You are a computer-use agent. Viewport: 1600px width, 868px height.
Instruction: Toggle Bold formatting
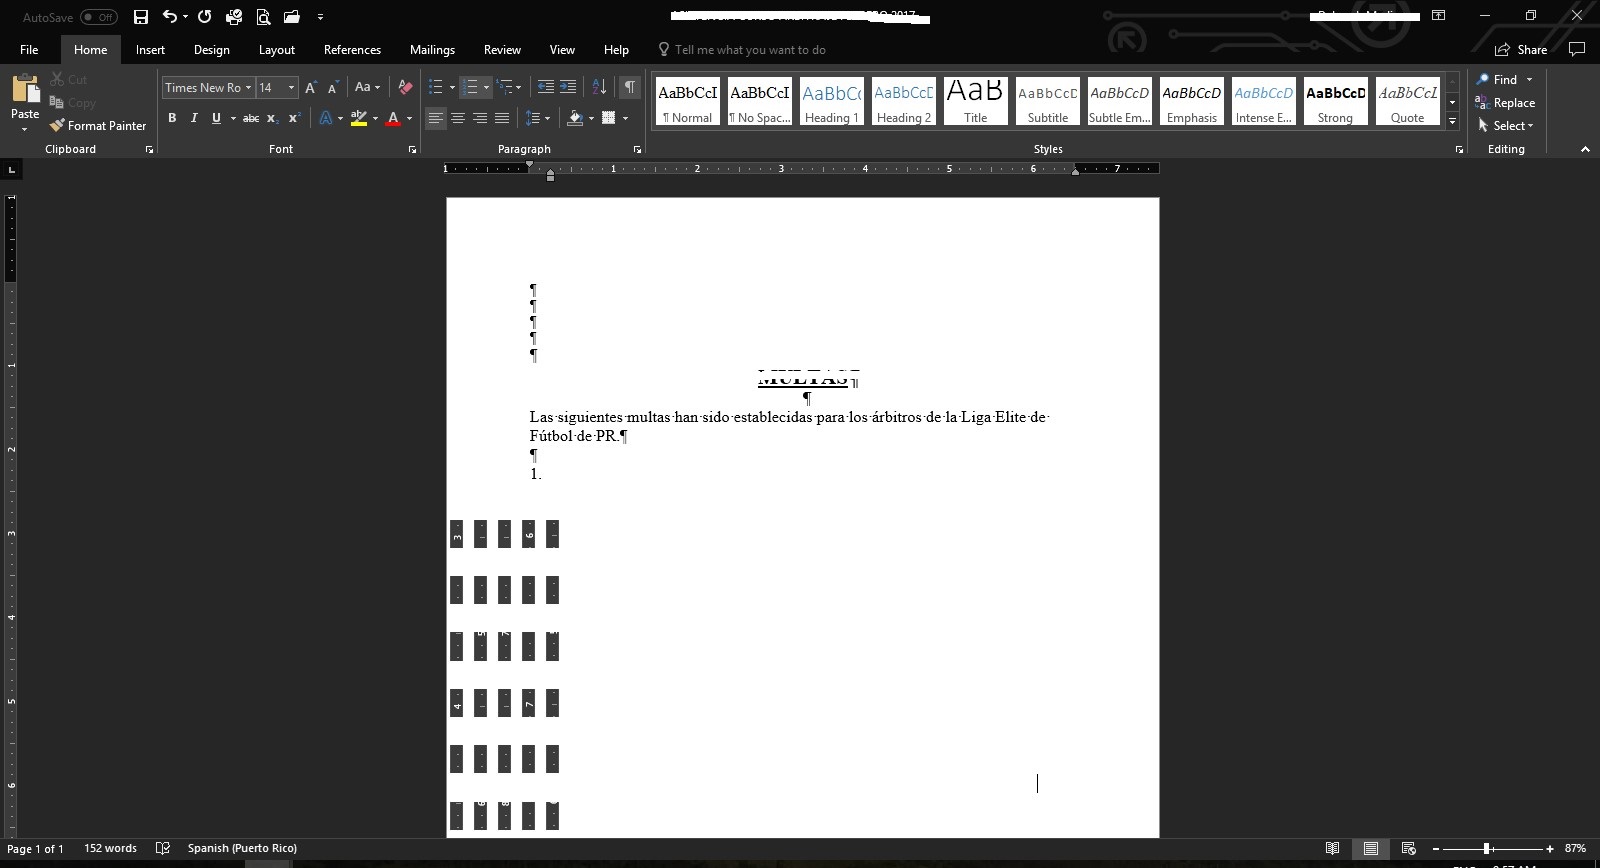click(172, 118)
